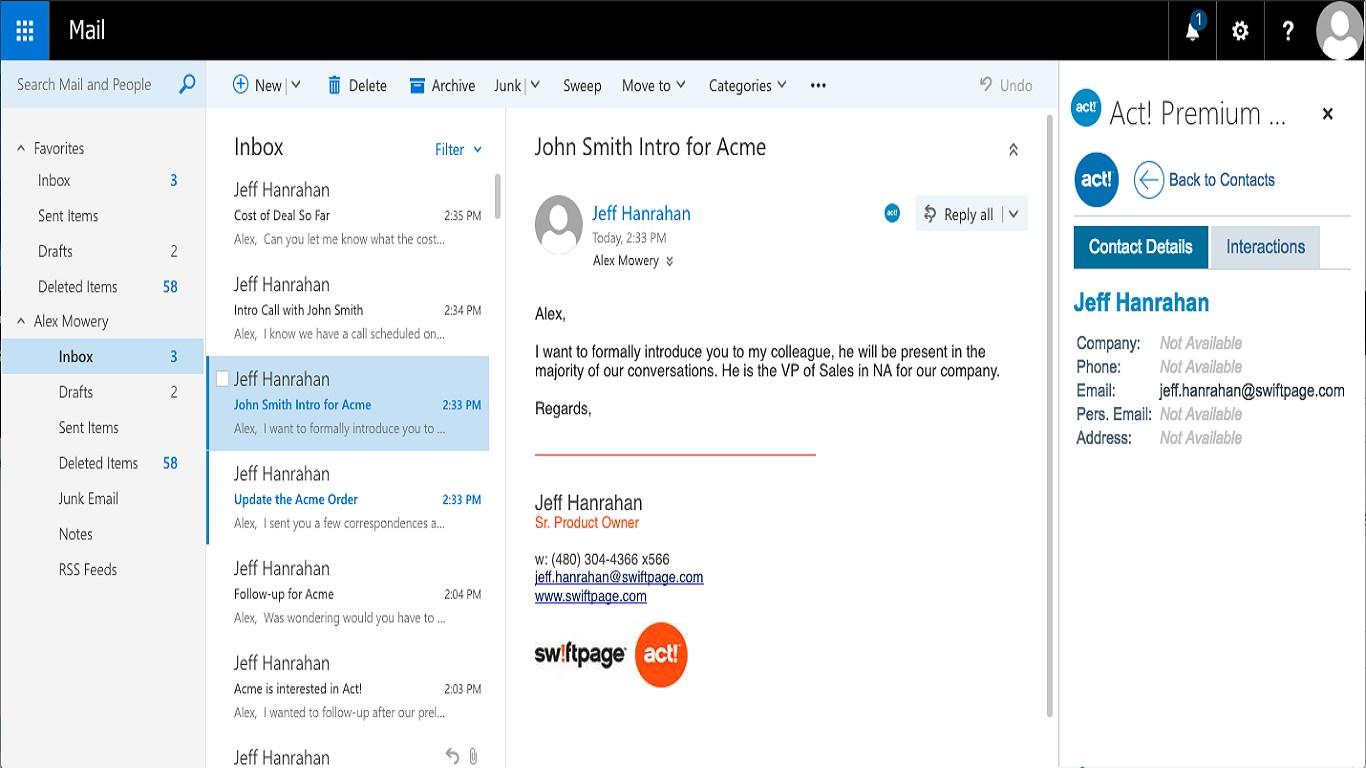Screen dimensions: 1366x768
Task: Click the contact email jeff.hanrahan@swiftpage.com in panel
Action: [1252, 391]
